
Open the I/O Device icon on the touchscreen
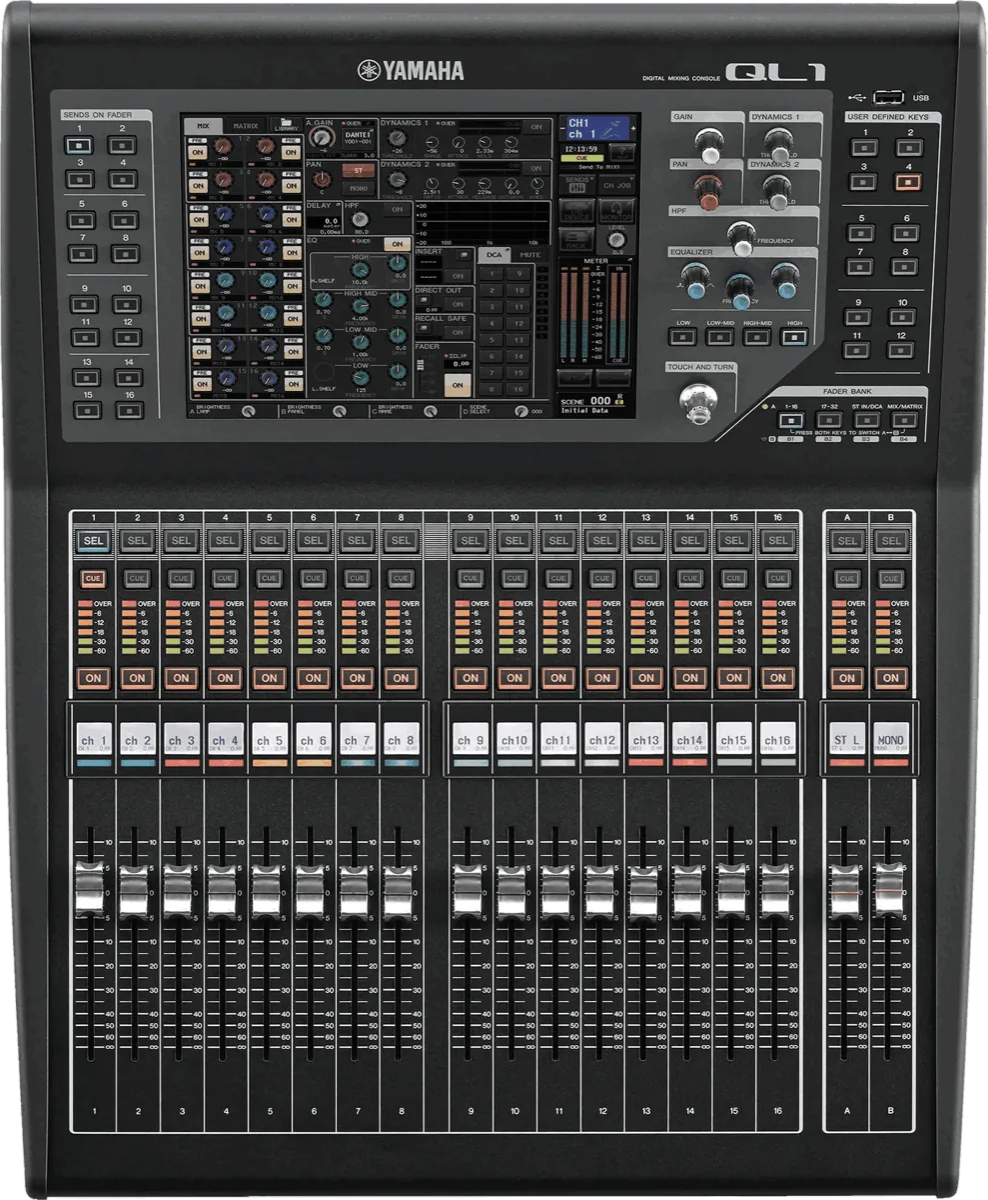(576, 211)
